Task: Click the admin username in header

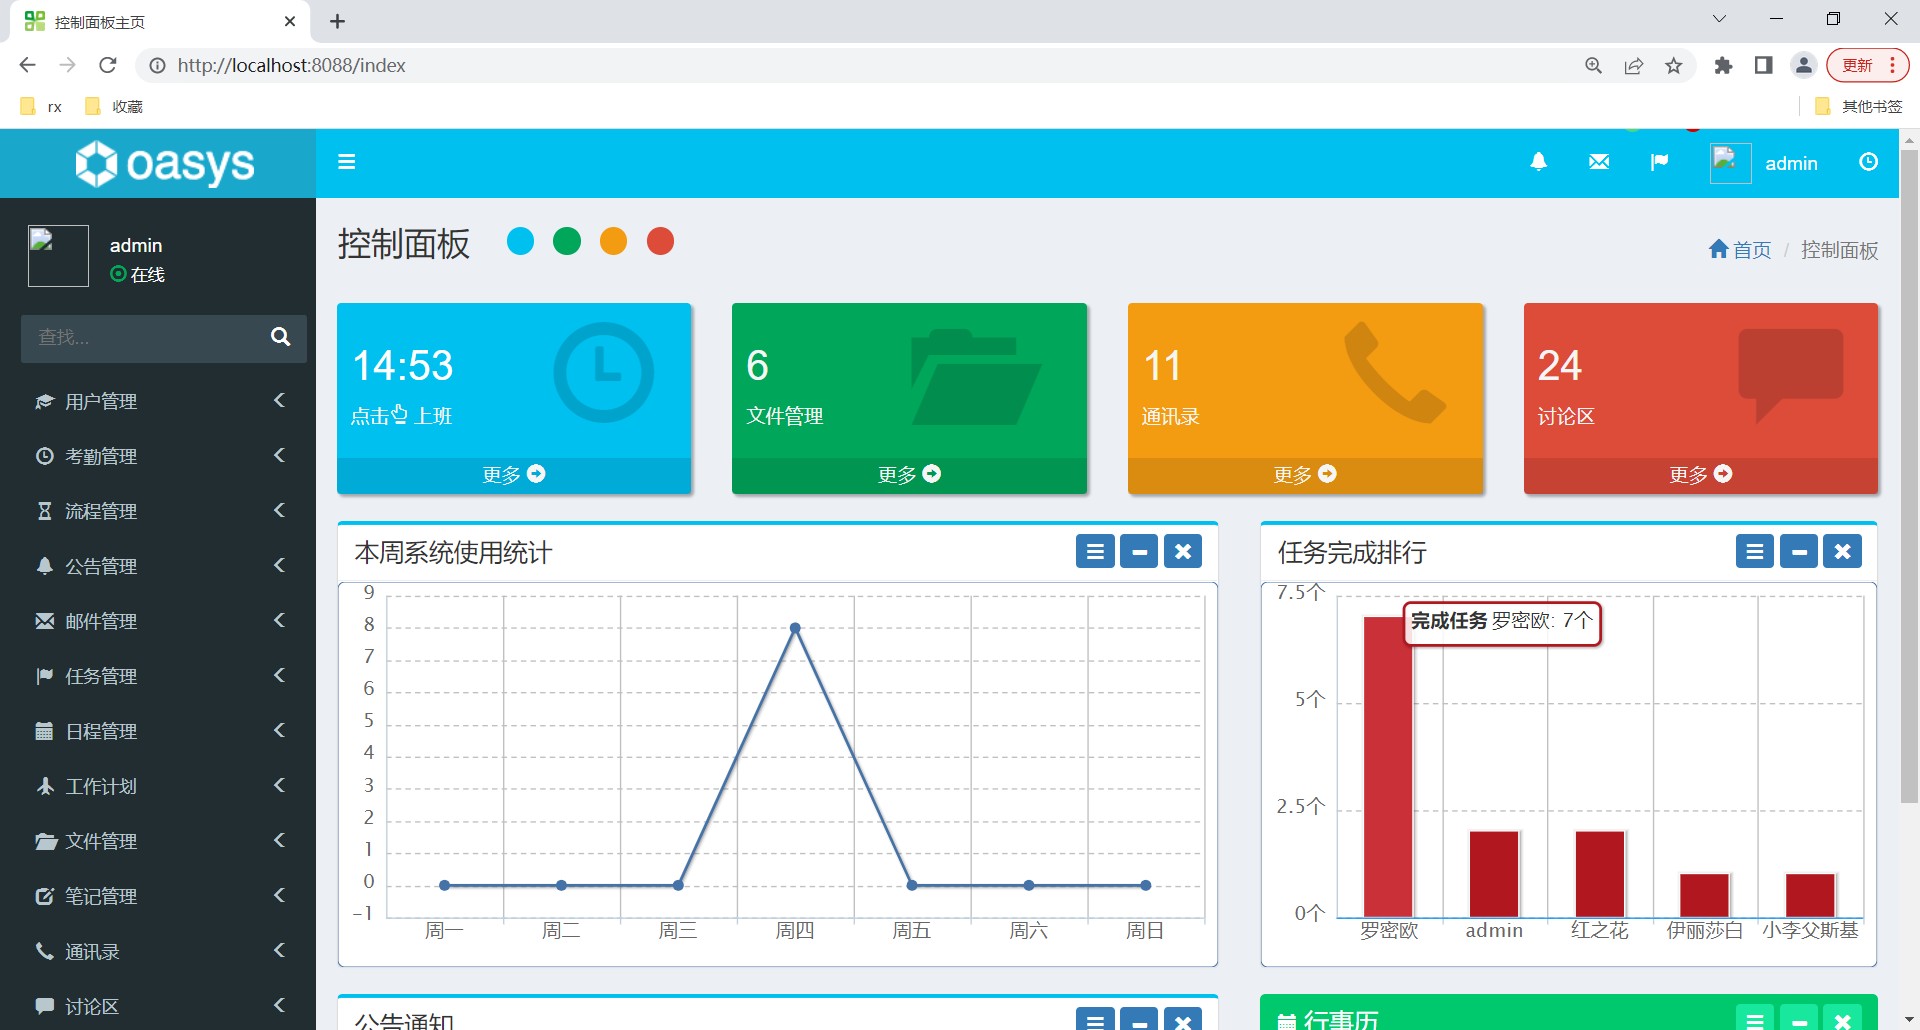Action: pos(1791,163)
